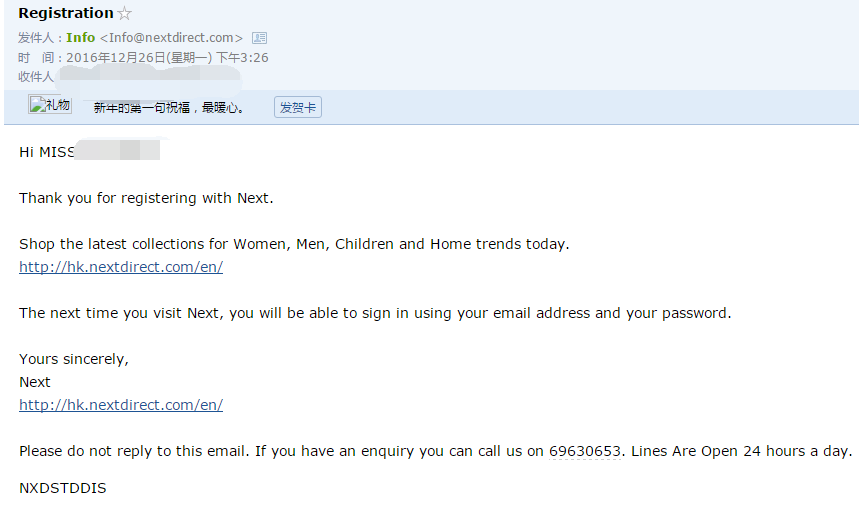
Task: Click the blurred recipient field
Action: click(x=149, y=77)
